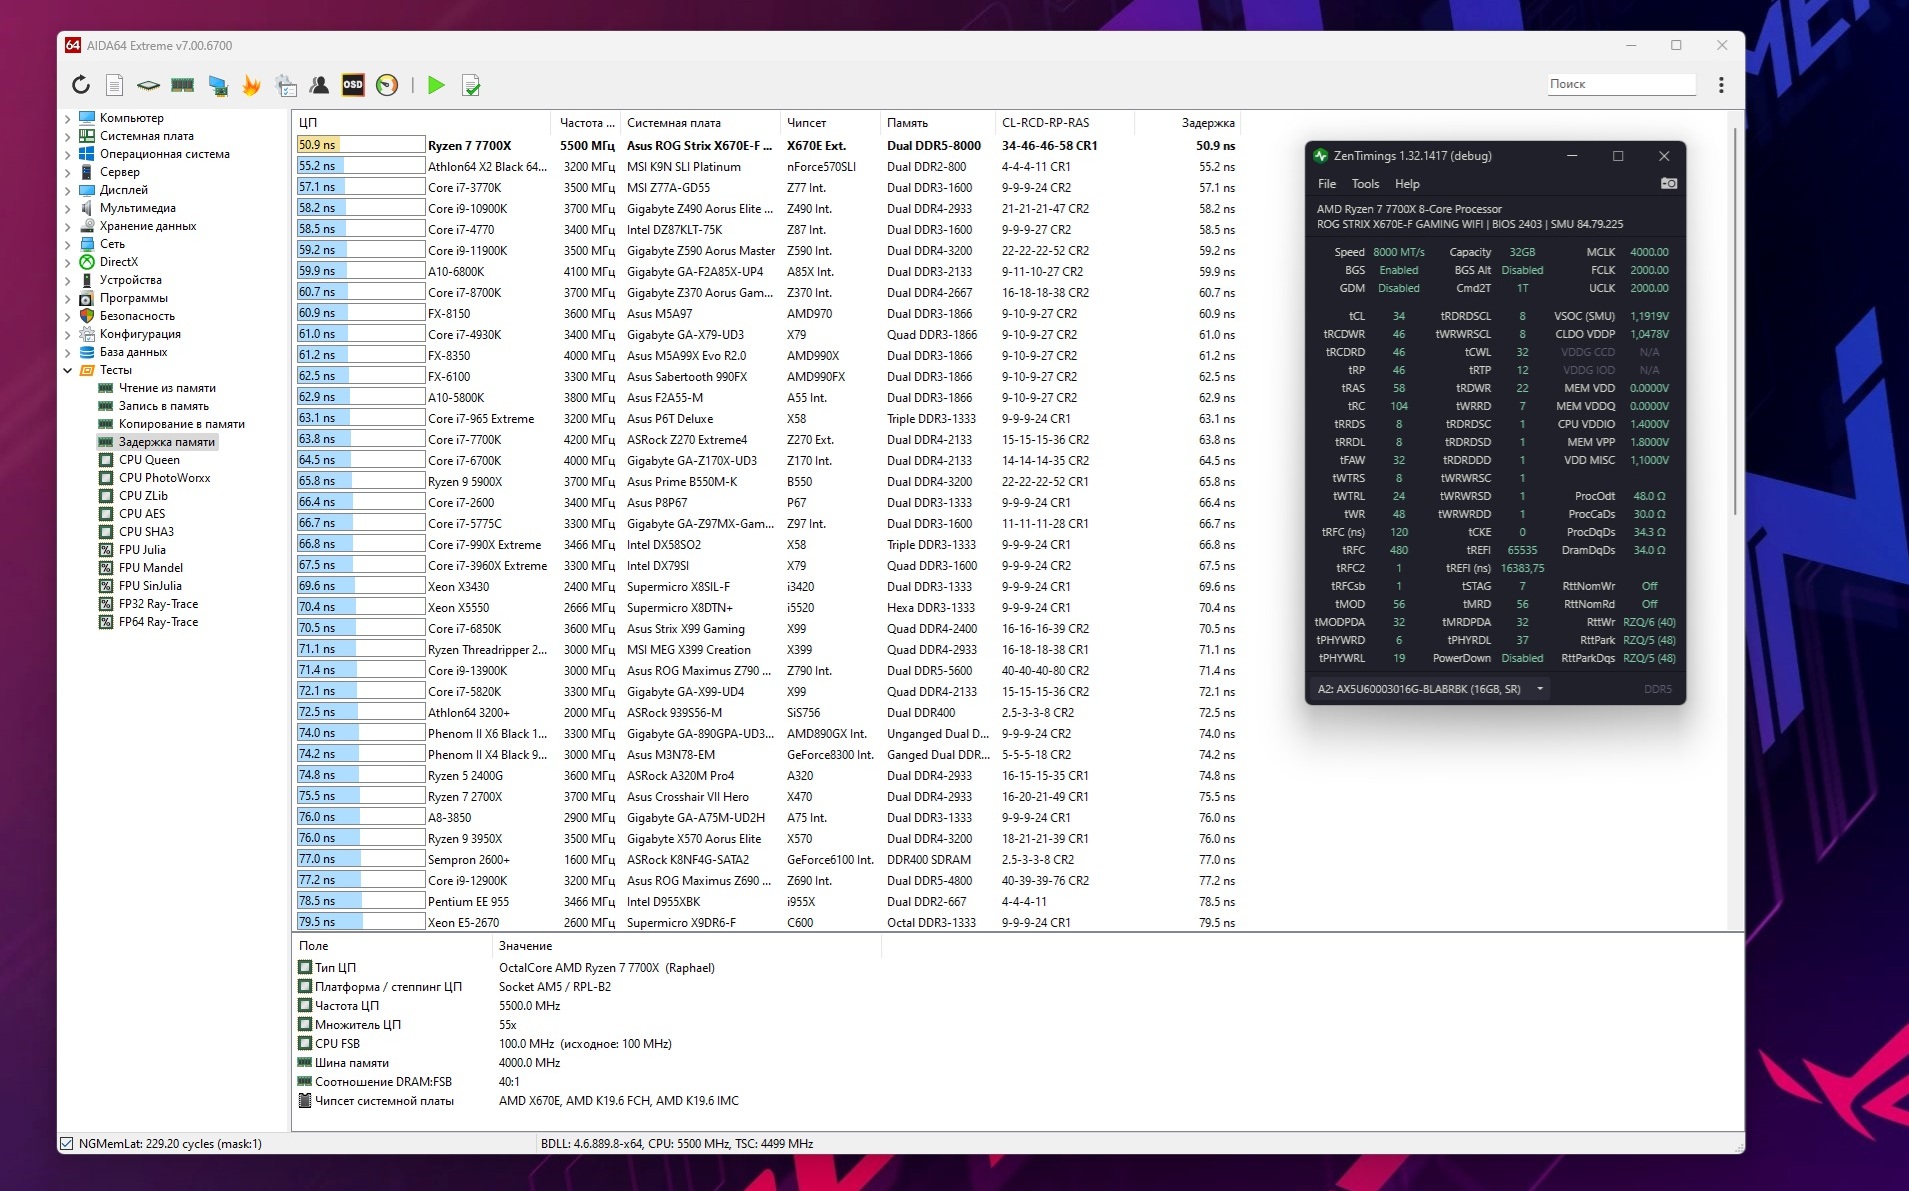Click the Refresh toolbar icon
The image size is (1909, 1191).
[x=81, y=85]
